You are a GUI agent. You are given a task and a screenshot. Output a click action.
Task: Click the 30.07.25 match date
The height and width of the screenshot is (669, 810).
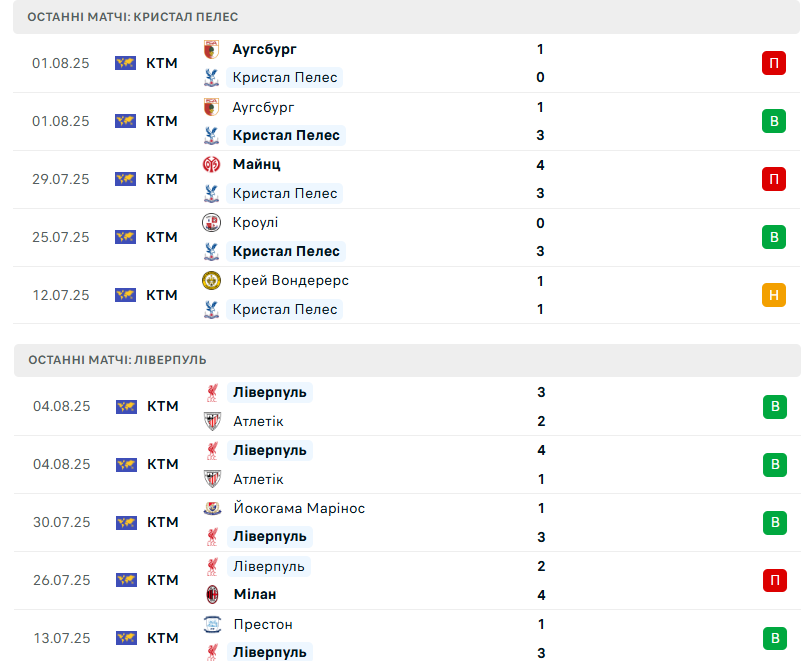click(61, 522)
